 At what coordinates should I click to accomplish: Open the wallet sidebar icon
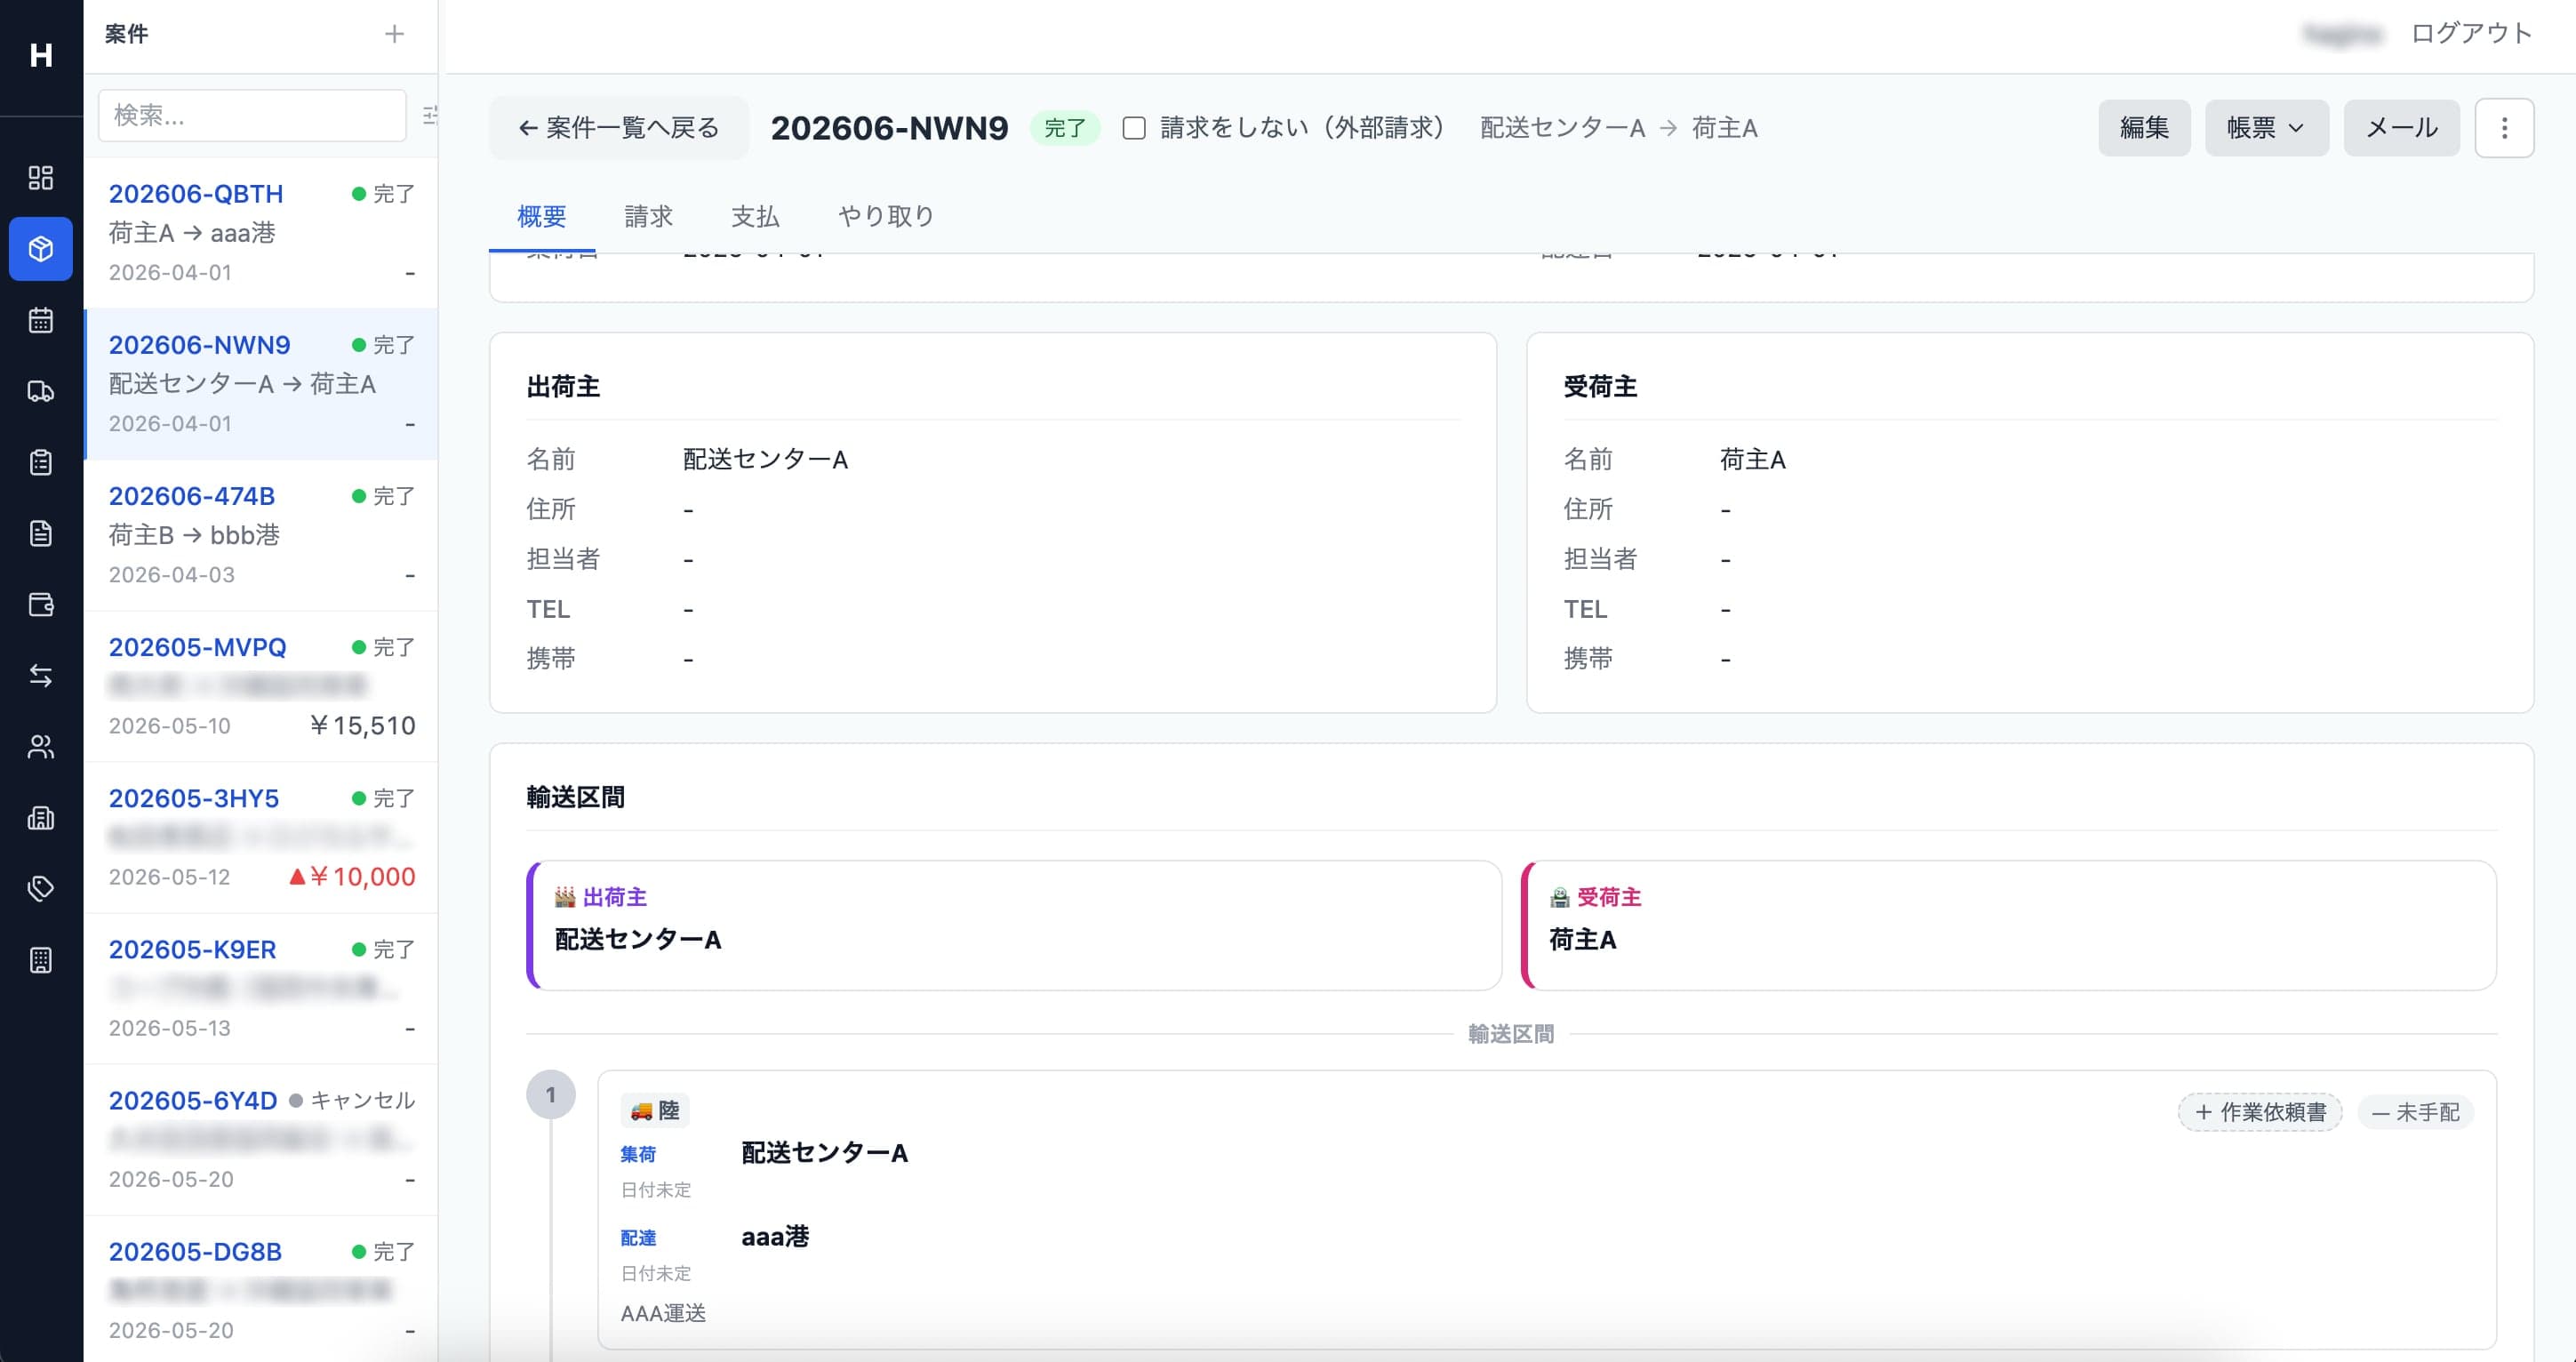41,604
